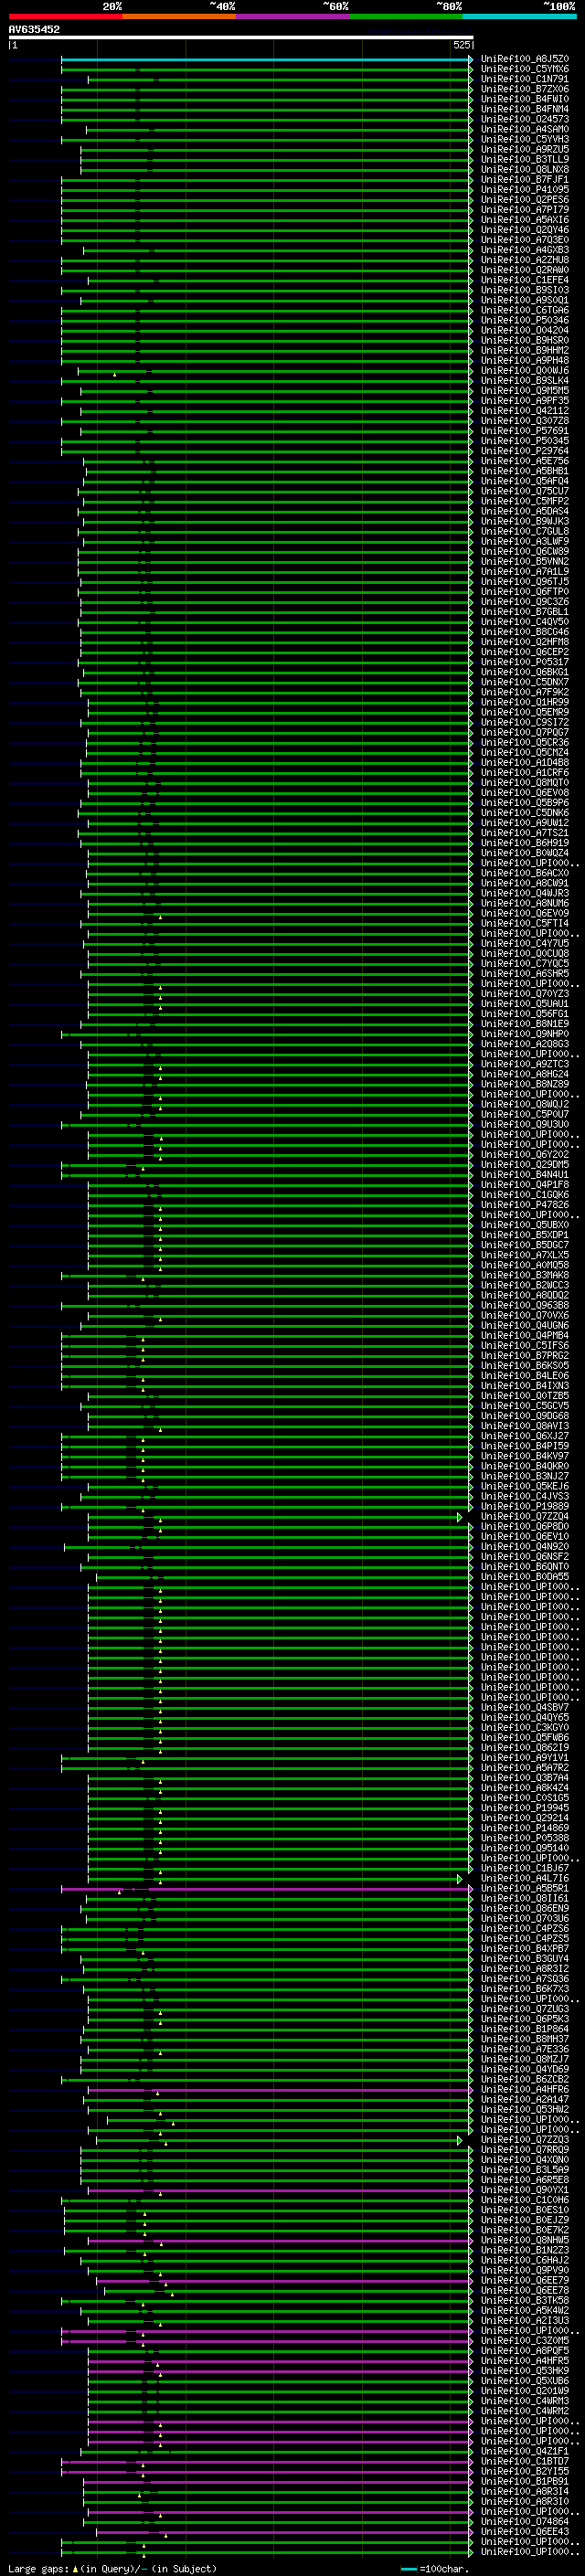Select hit label UniRef100_A1D4B8
The height and width of the screenshot is (2576, 585).
[525, 763]
